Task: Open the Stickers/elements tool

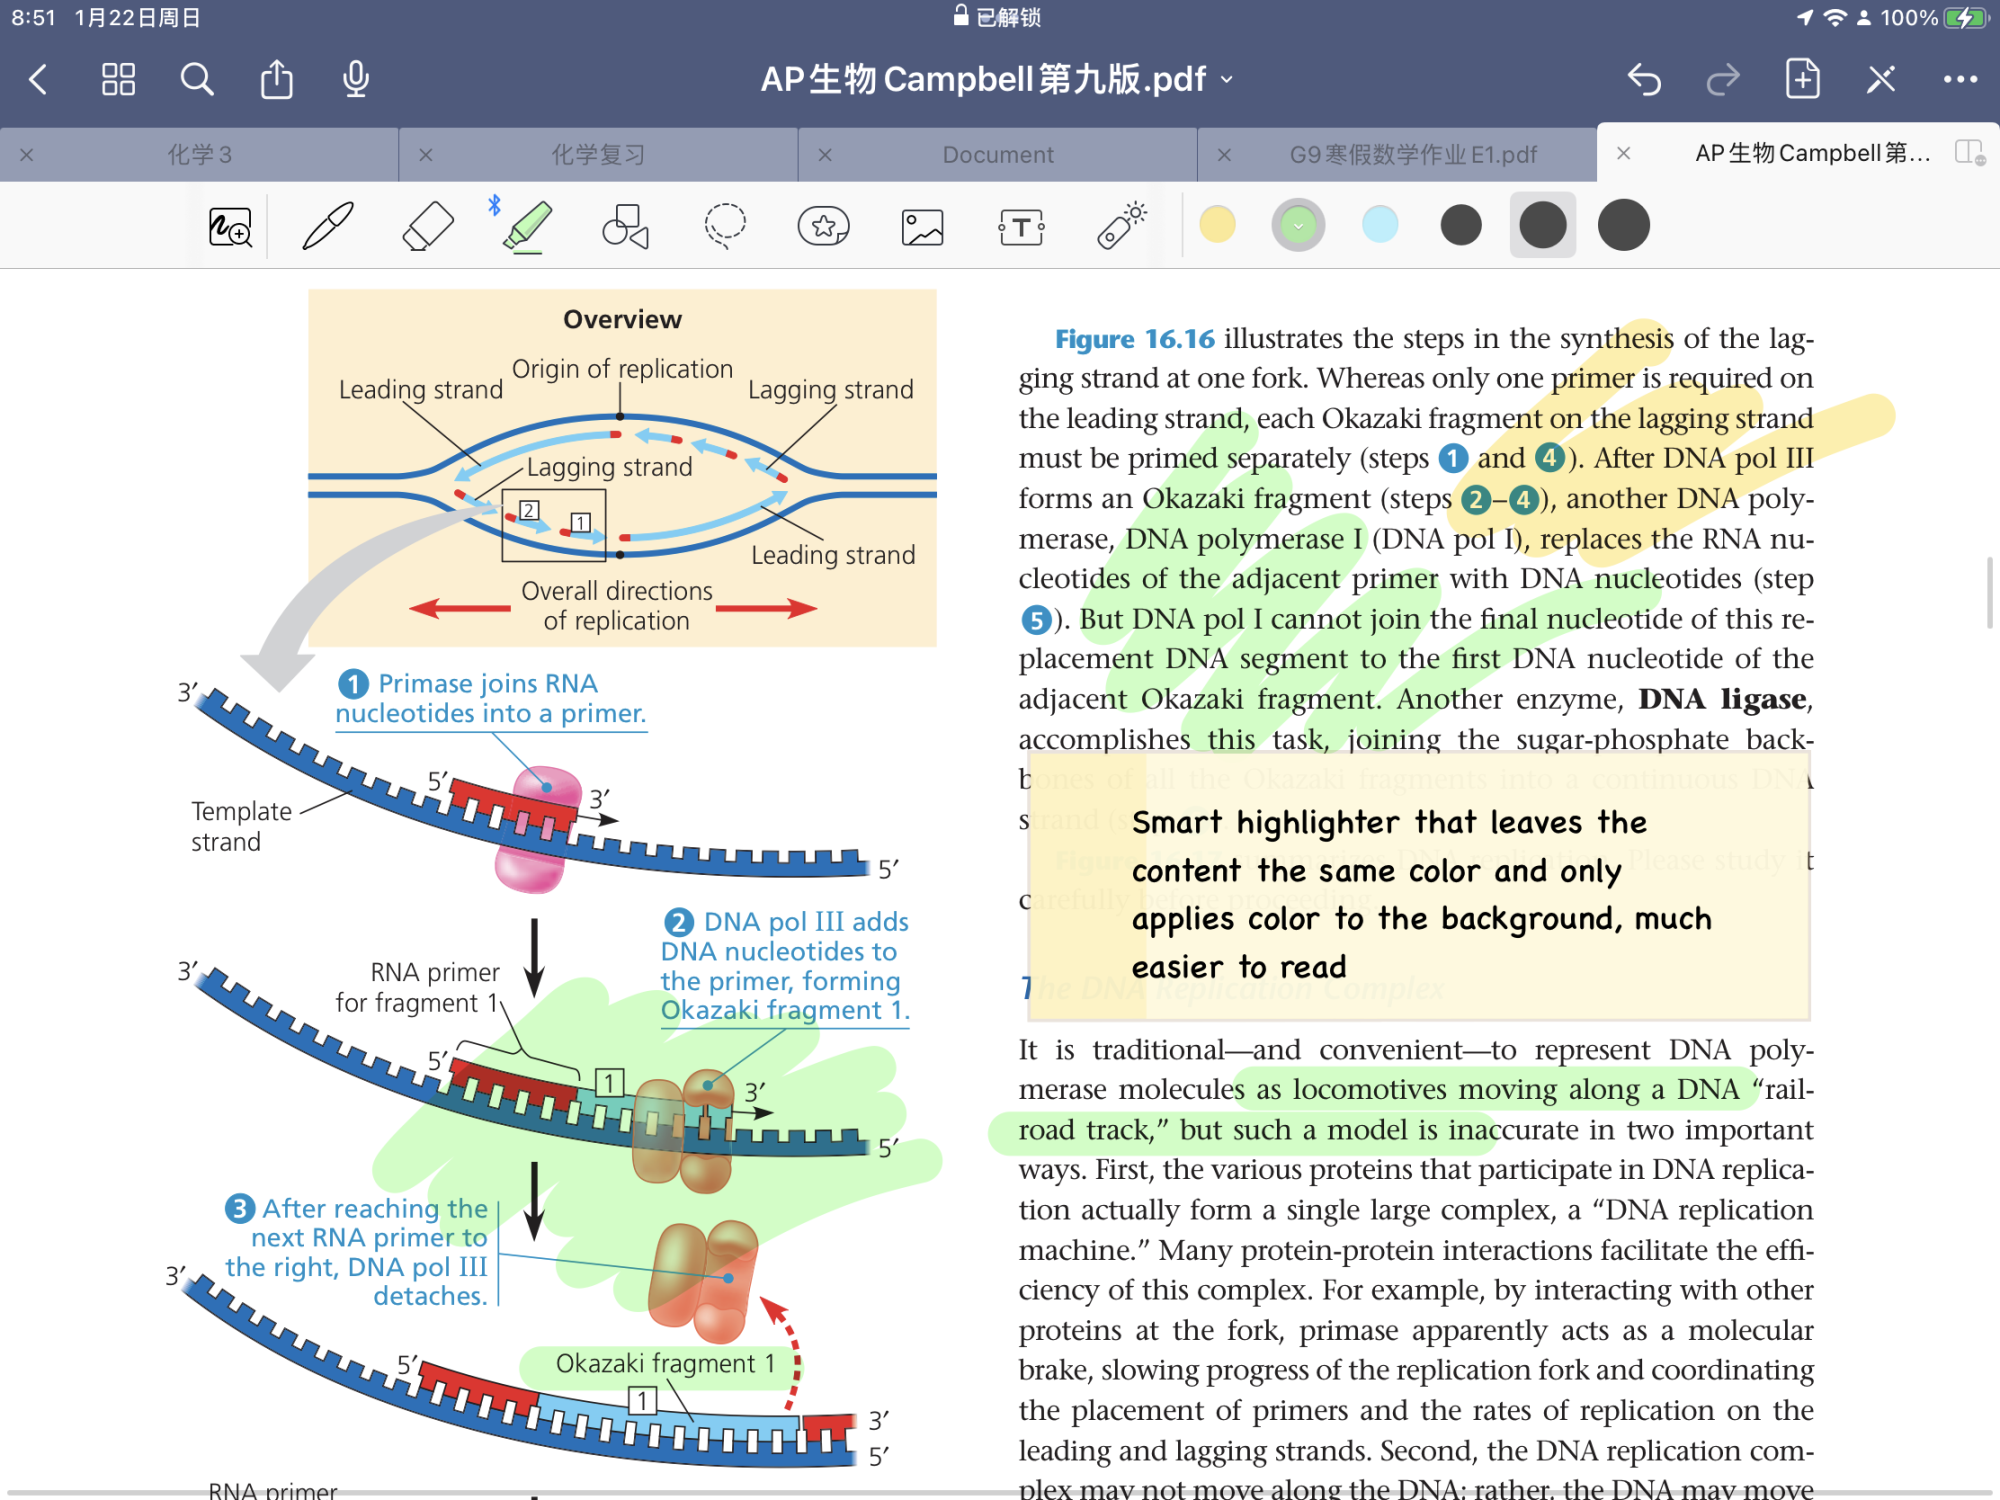Action: (823, 226)
